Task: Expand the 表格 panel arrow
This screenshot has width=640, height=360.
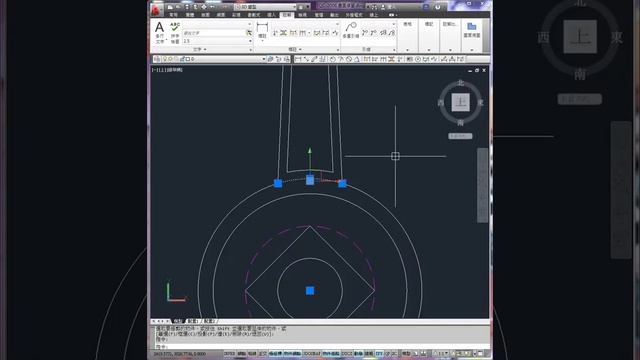Action: [x=407, y=50]
